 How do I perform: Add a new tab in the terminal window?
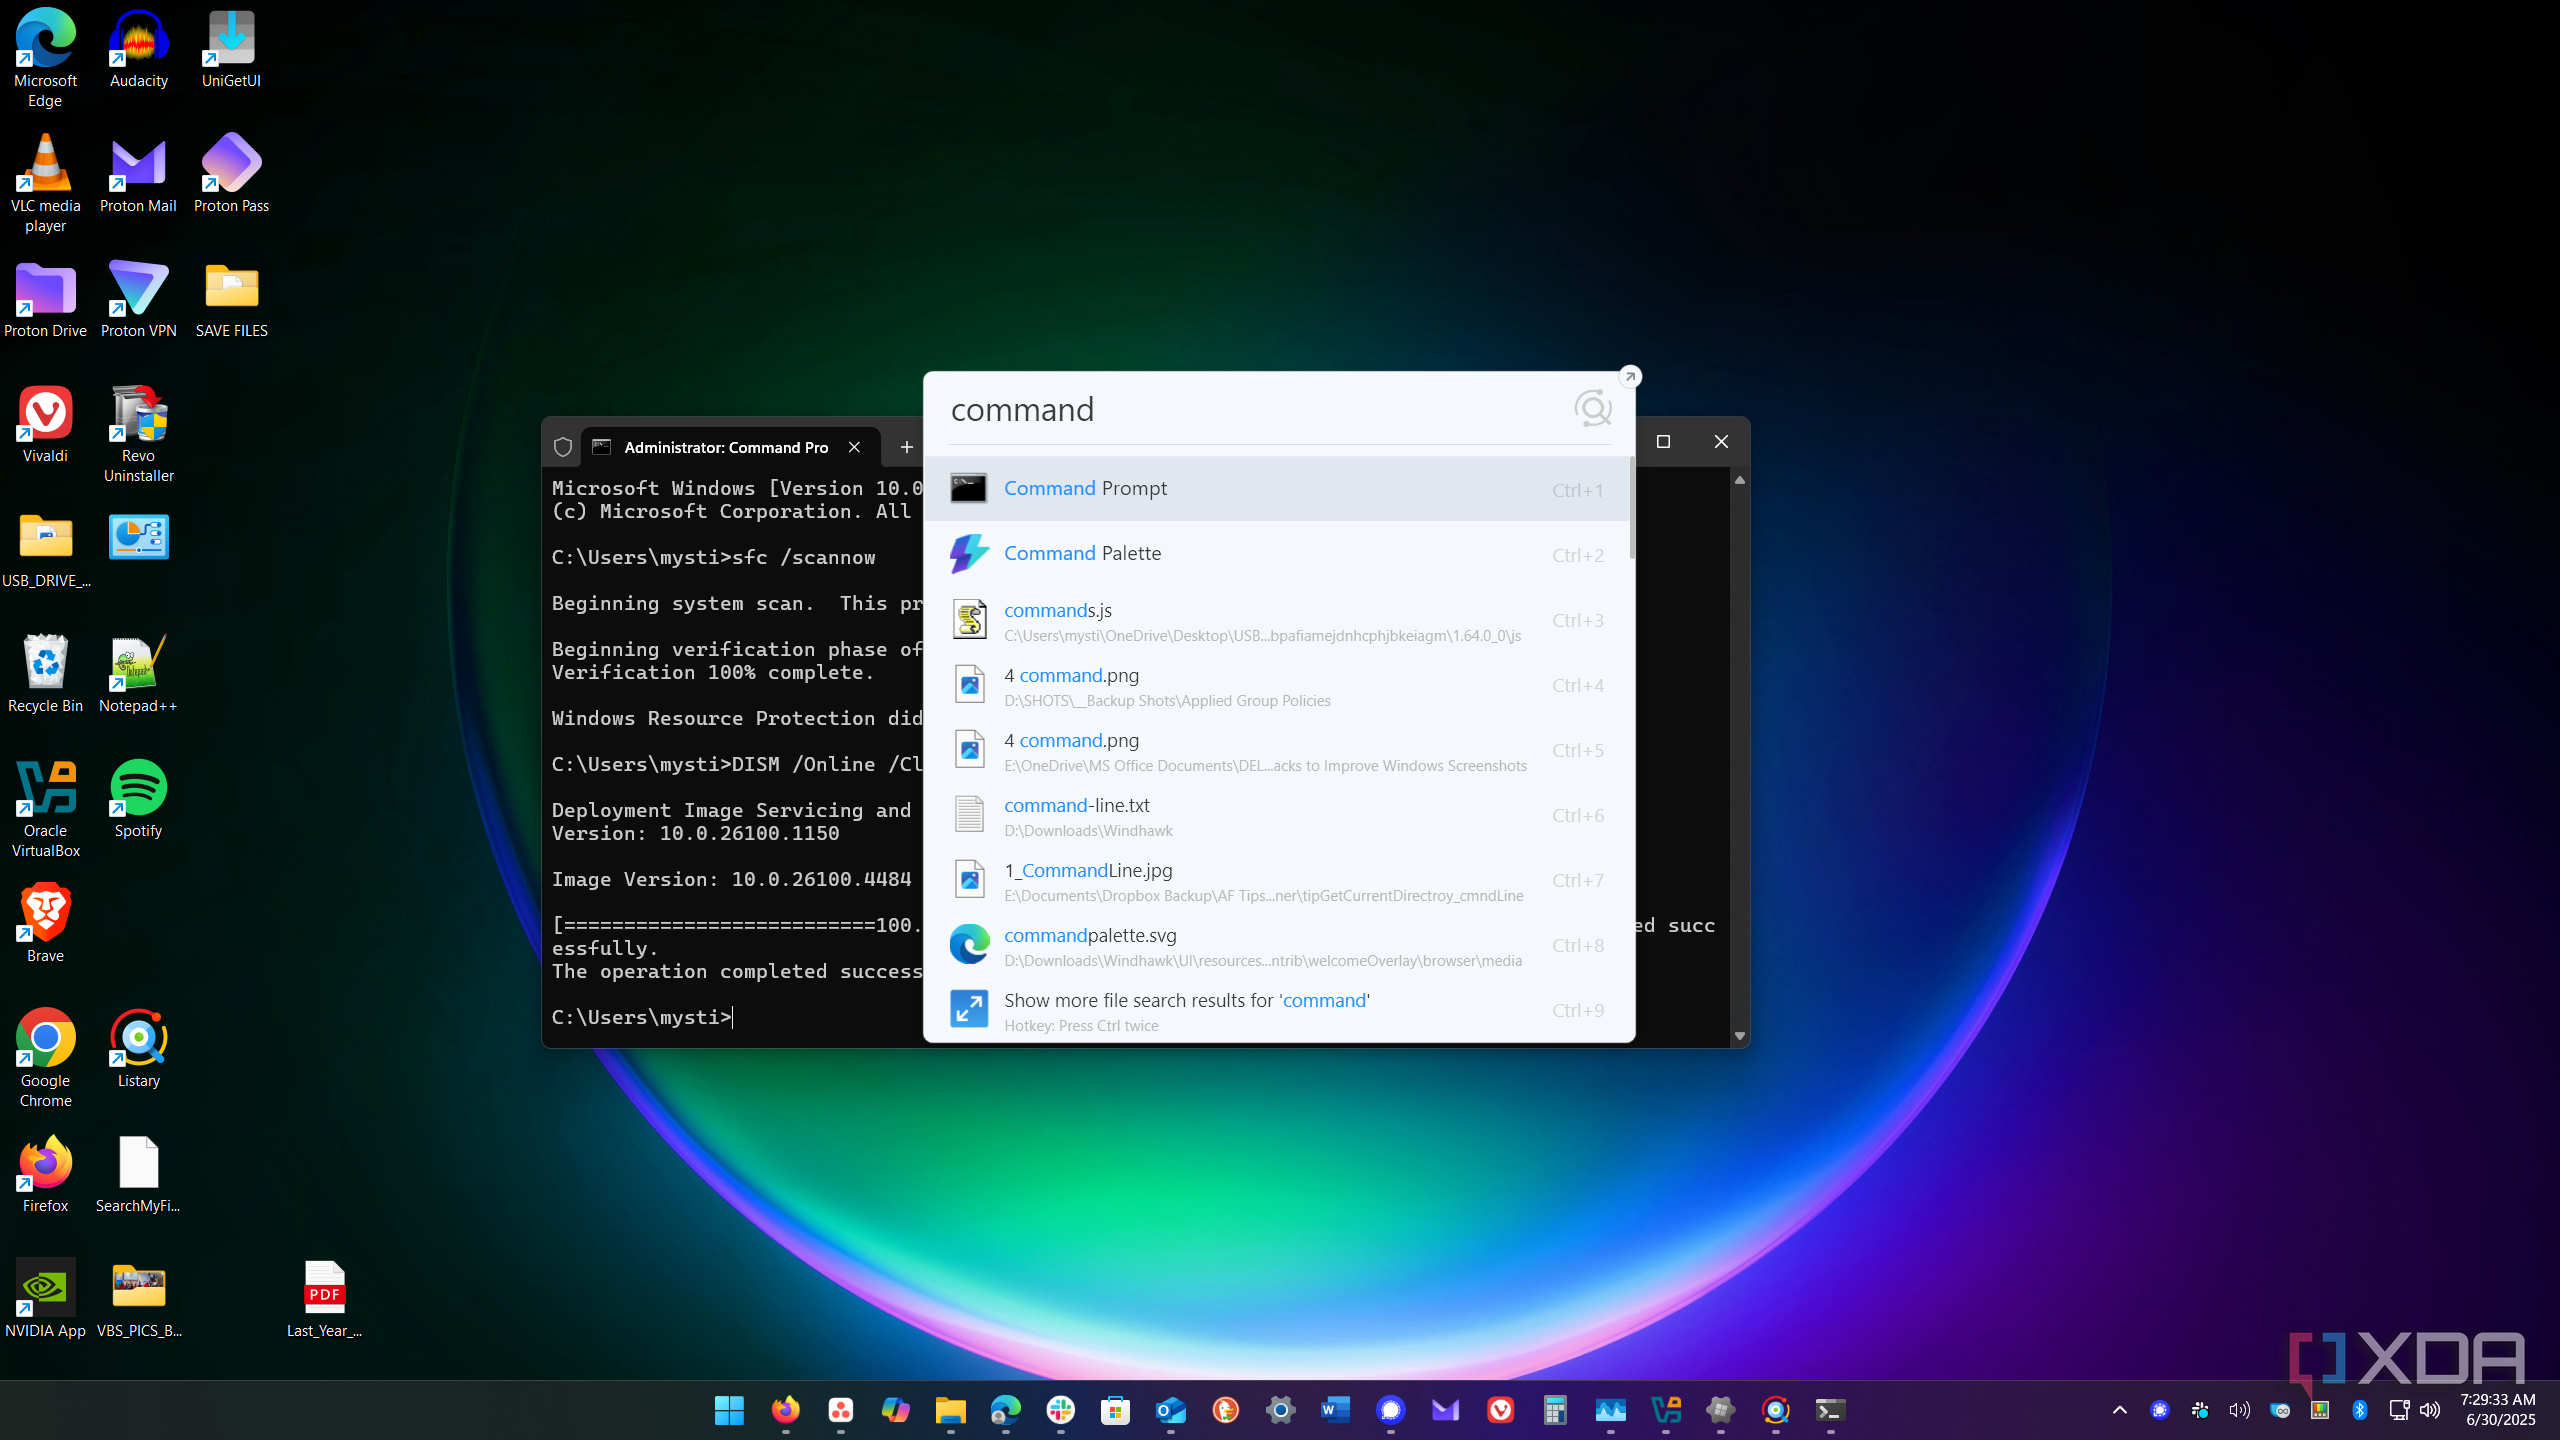[906, 447]
